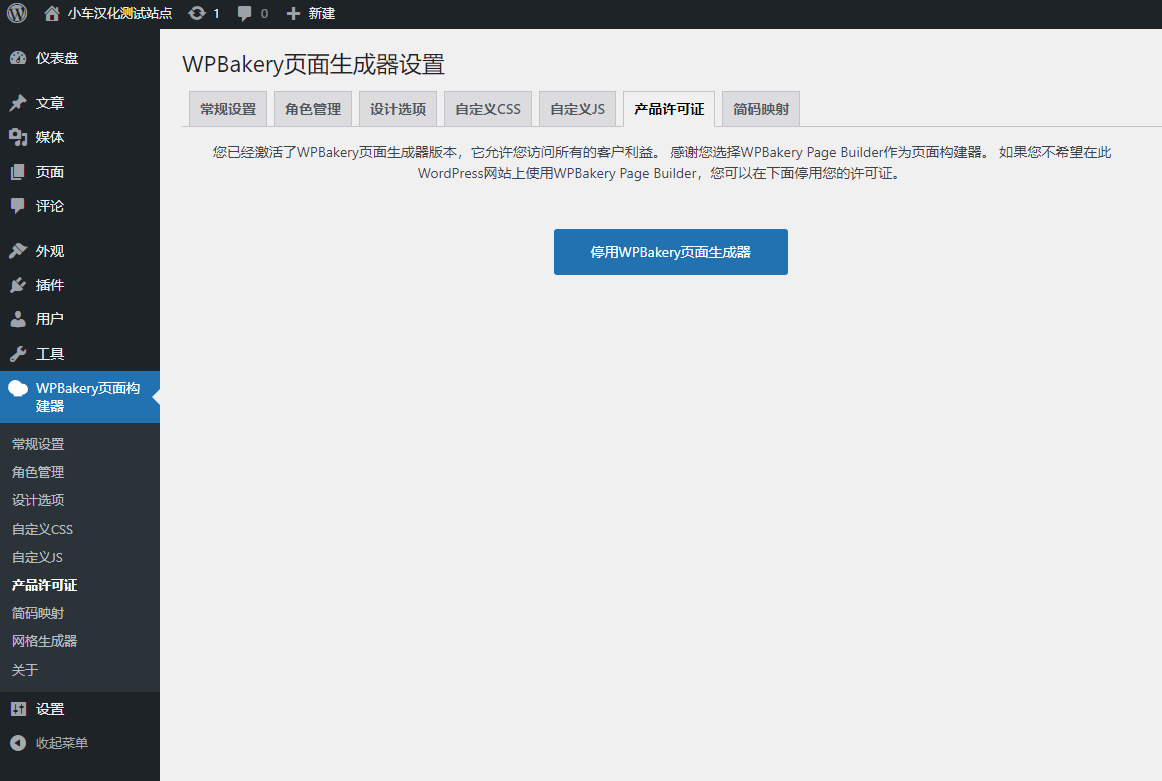This screenshot has width=1162, height=781.
Task: Click the WPBakery cloud icon in sidebar
Action: click(19, 388)
